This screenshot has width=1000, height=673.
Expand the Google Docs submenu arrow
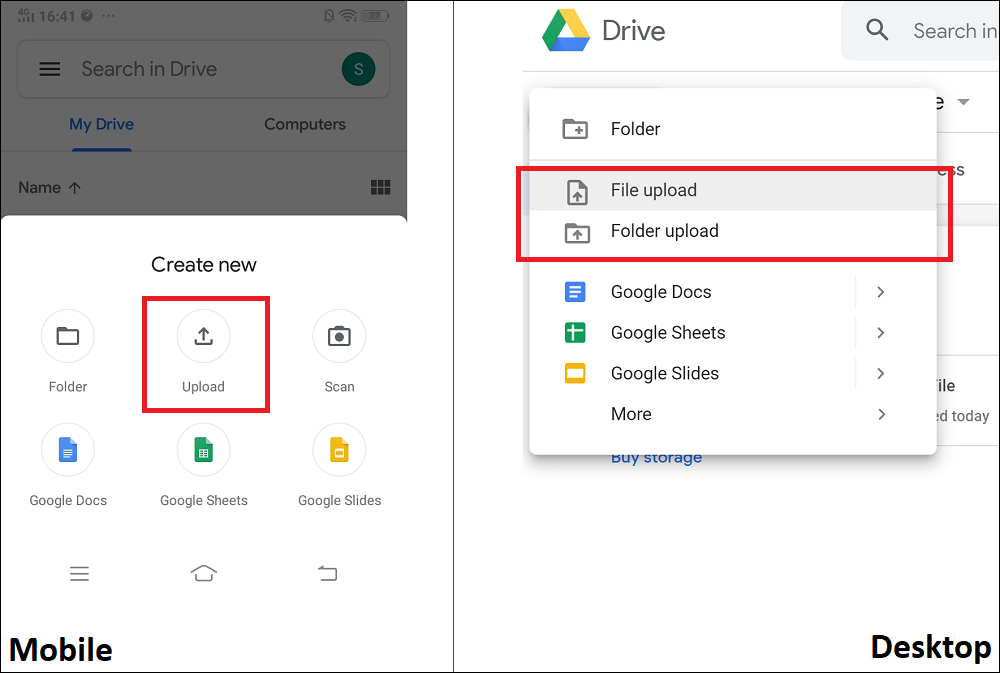(881, 292)
